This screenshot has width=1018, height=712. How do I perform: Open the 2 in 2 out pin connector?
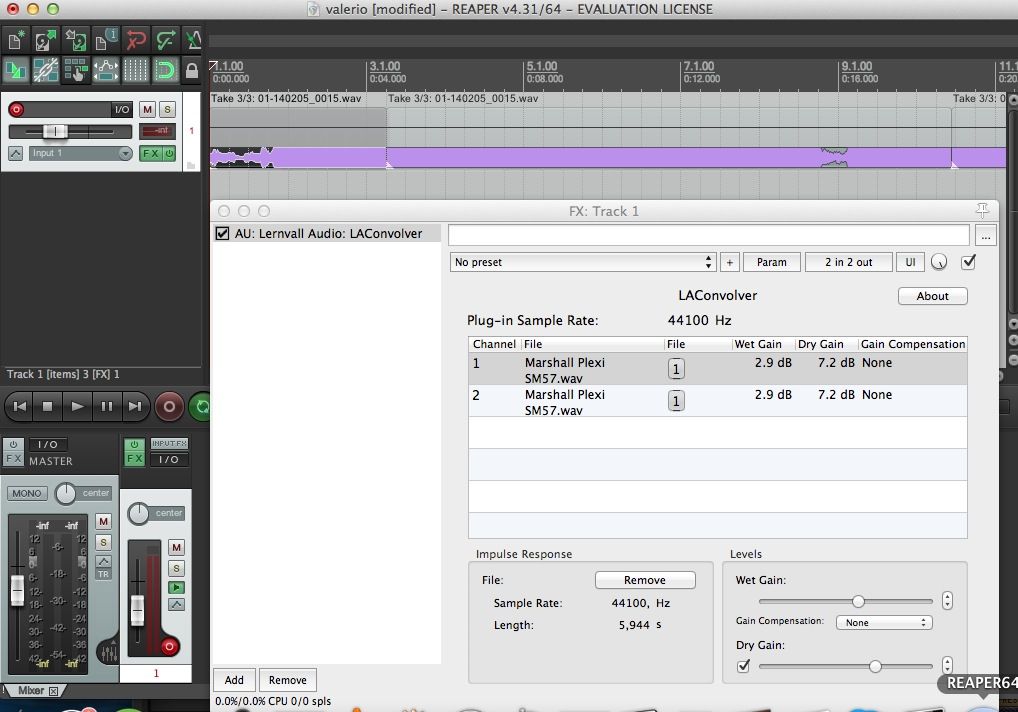[848, 262]
